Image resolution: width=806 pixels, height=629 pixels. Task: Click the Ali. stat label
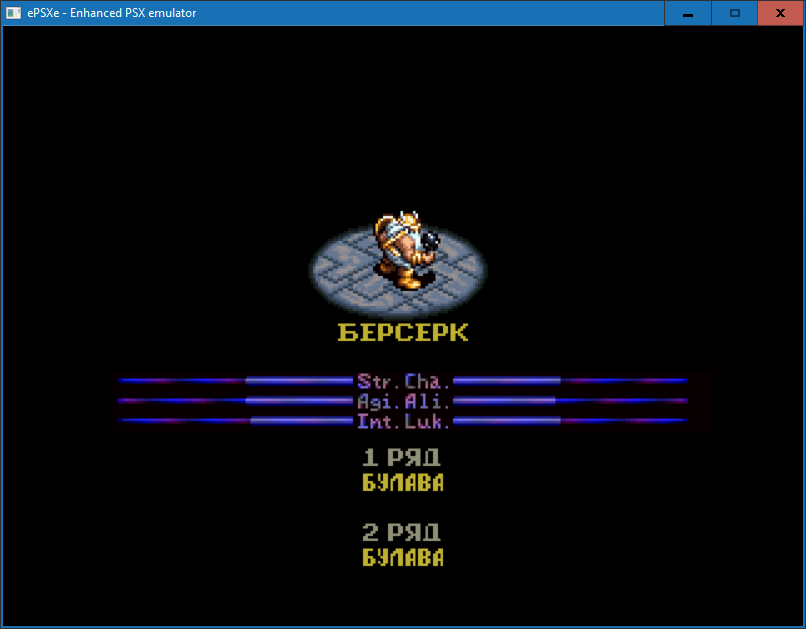click(x=427, y=401)
